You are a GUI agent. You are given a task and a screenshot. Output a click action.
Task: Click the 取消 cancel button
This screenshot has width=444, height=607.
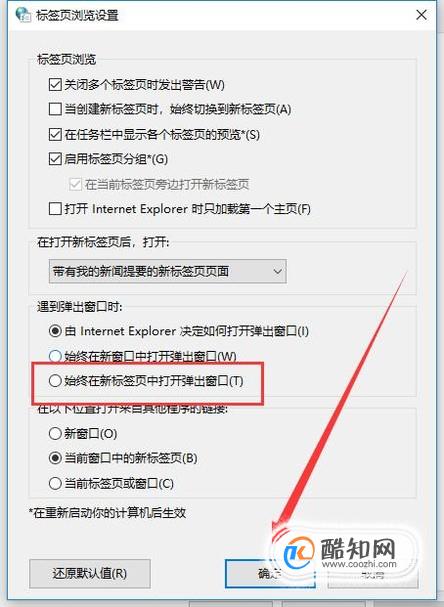pyautogui.click(x=372, y=574)
